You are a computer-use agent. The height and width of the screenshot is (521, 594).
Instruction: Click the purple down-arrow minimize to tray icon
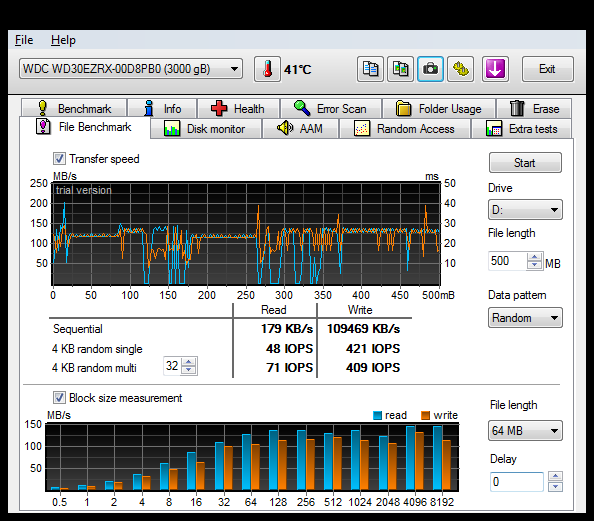pos(495,69)
